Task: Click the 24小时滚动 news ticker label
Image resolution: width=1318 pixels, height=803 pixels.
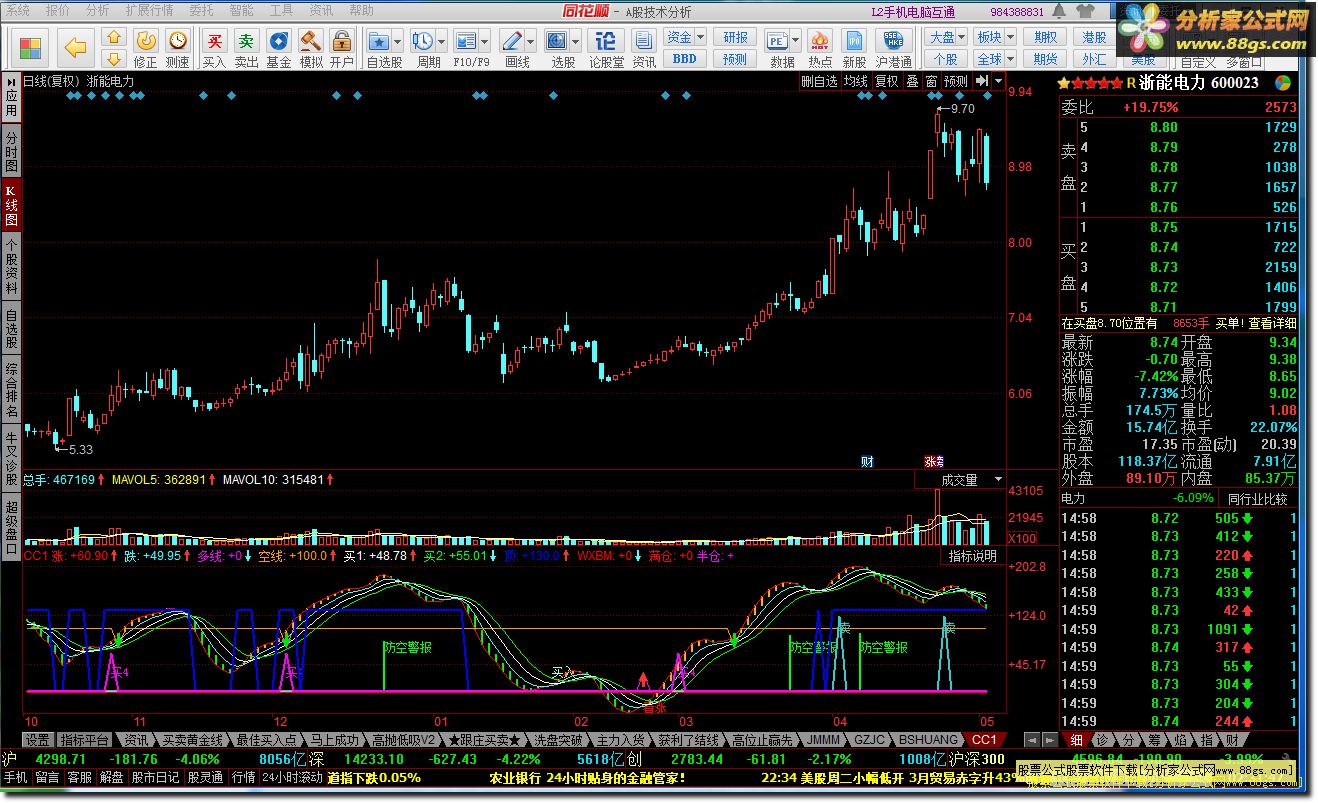Action: (x=293, y=777)
